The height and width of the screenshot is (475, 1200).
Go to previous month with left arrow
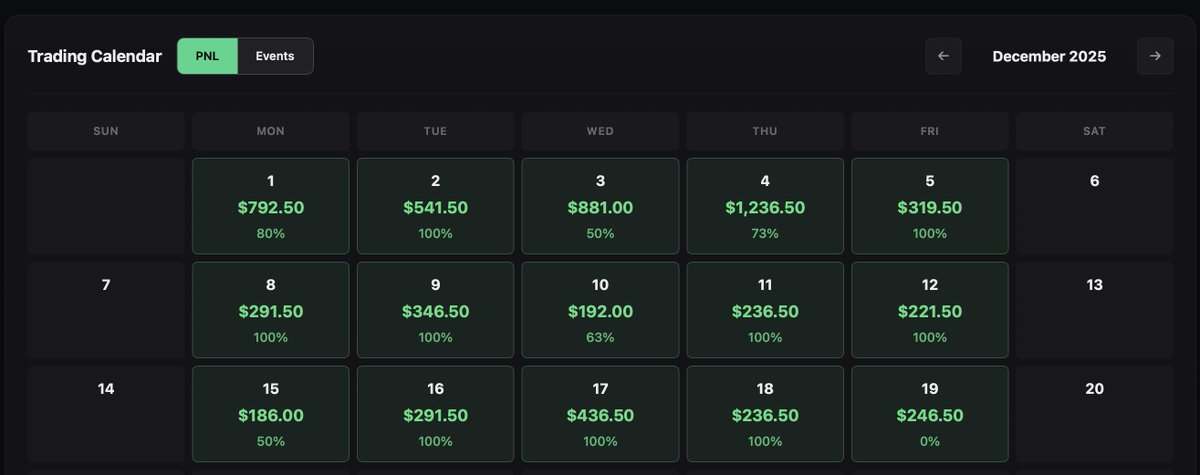(x=943, y=56)
